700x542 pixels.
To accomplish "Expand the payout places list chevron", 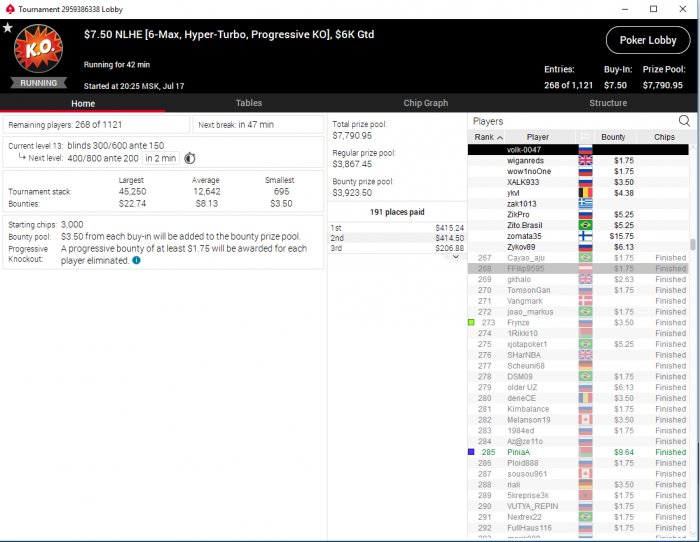I will [x=456, y=257].
